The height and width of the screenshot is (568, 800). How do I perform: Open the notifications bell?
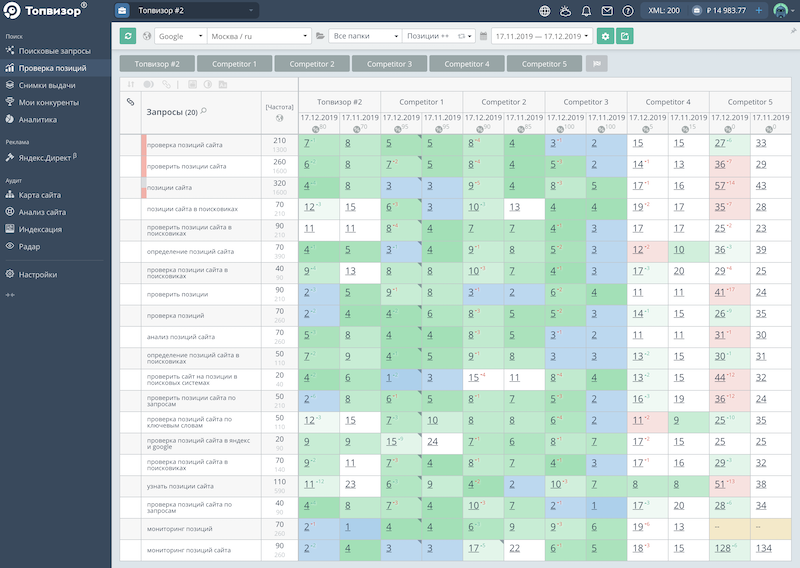586,10
